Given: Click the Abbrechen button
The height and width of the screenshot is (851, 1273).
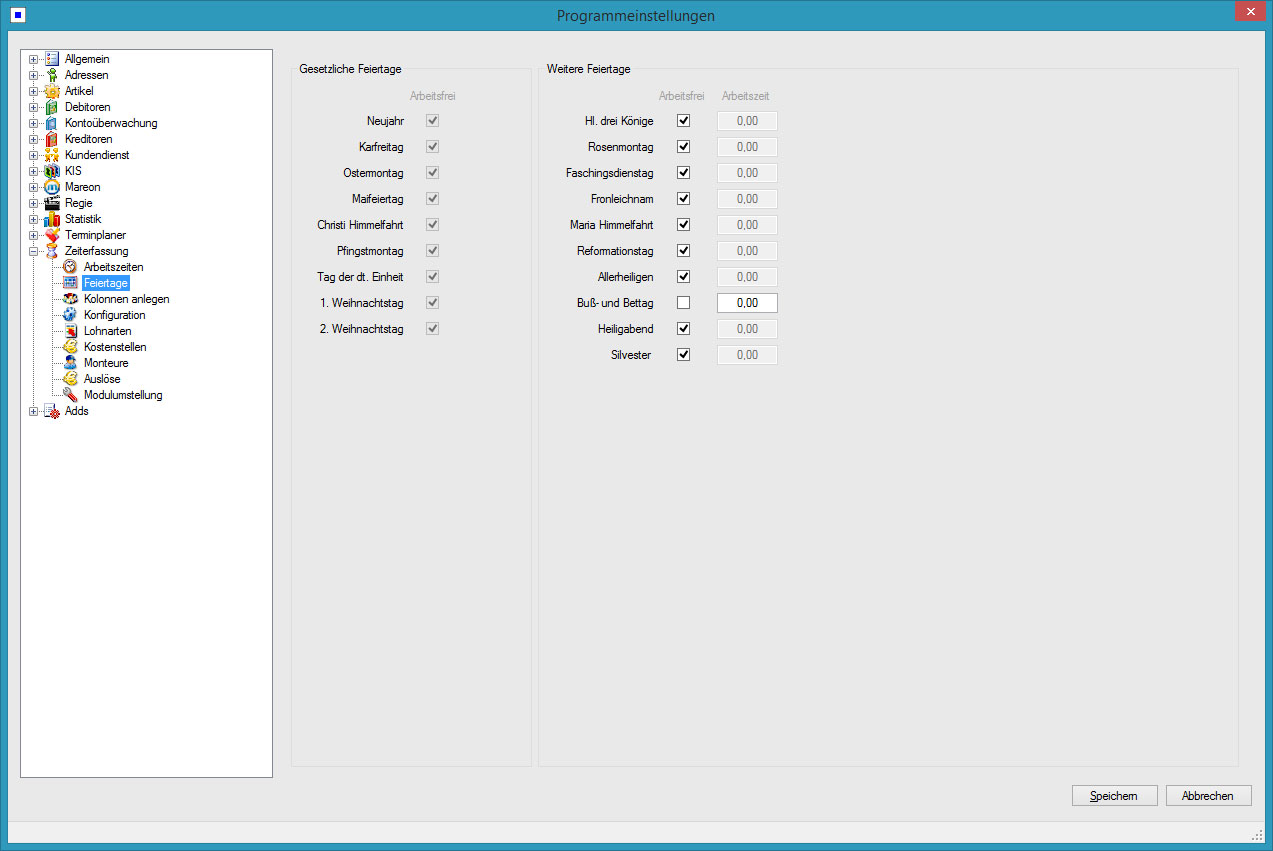Looking at the screenshot, I should click(1208, 796).
